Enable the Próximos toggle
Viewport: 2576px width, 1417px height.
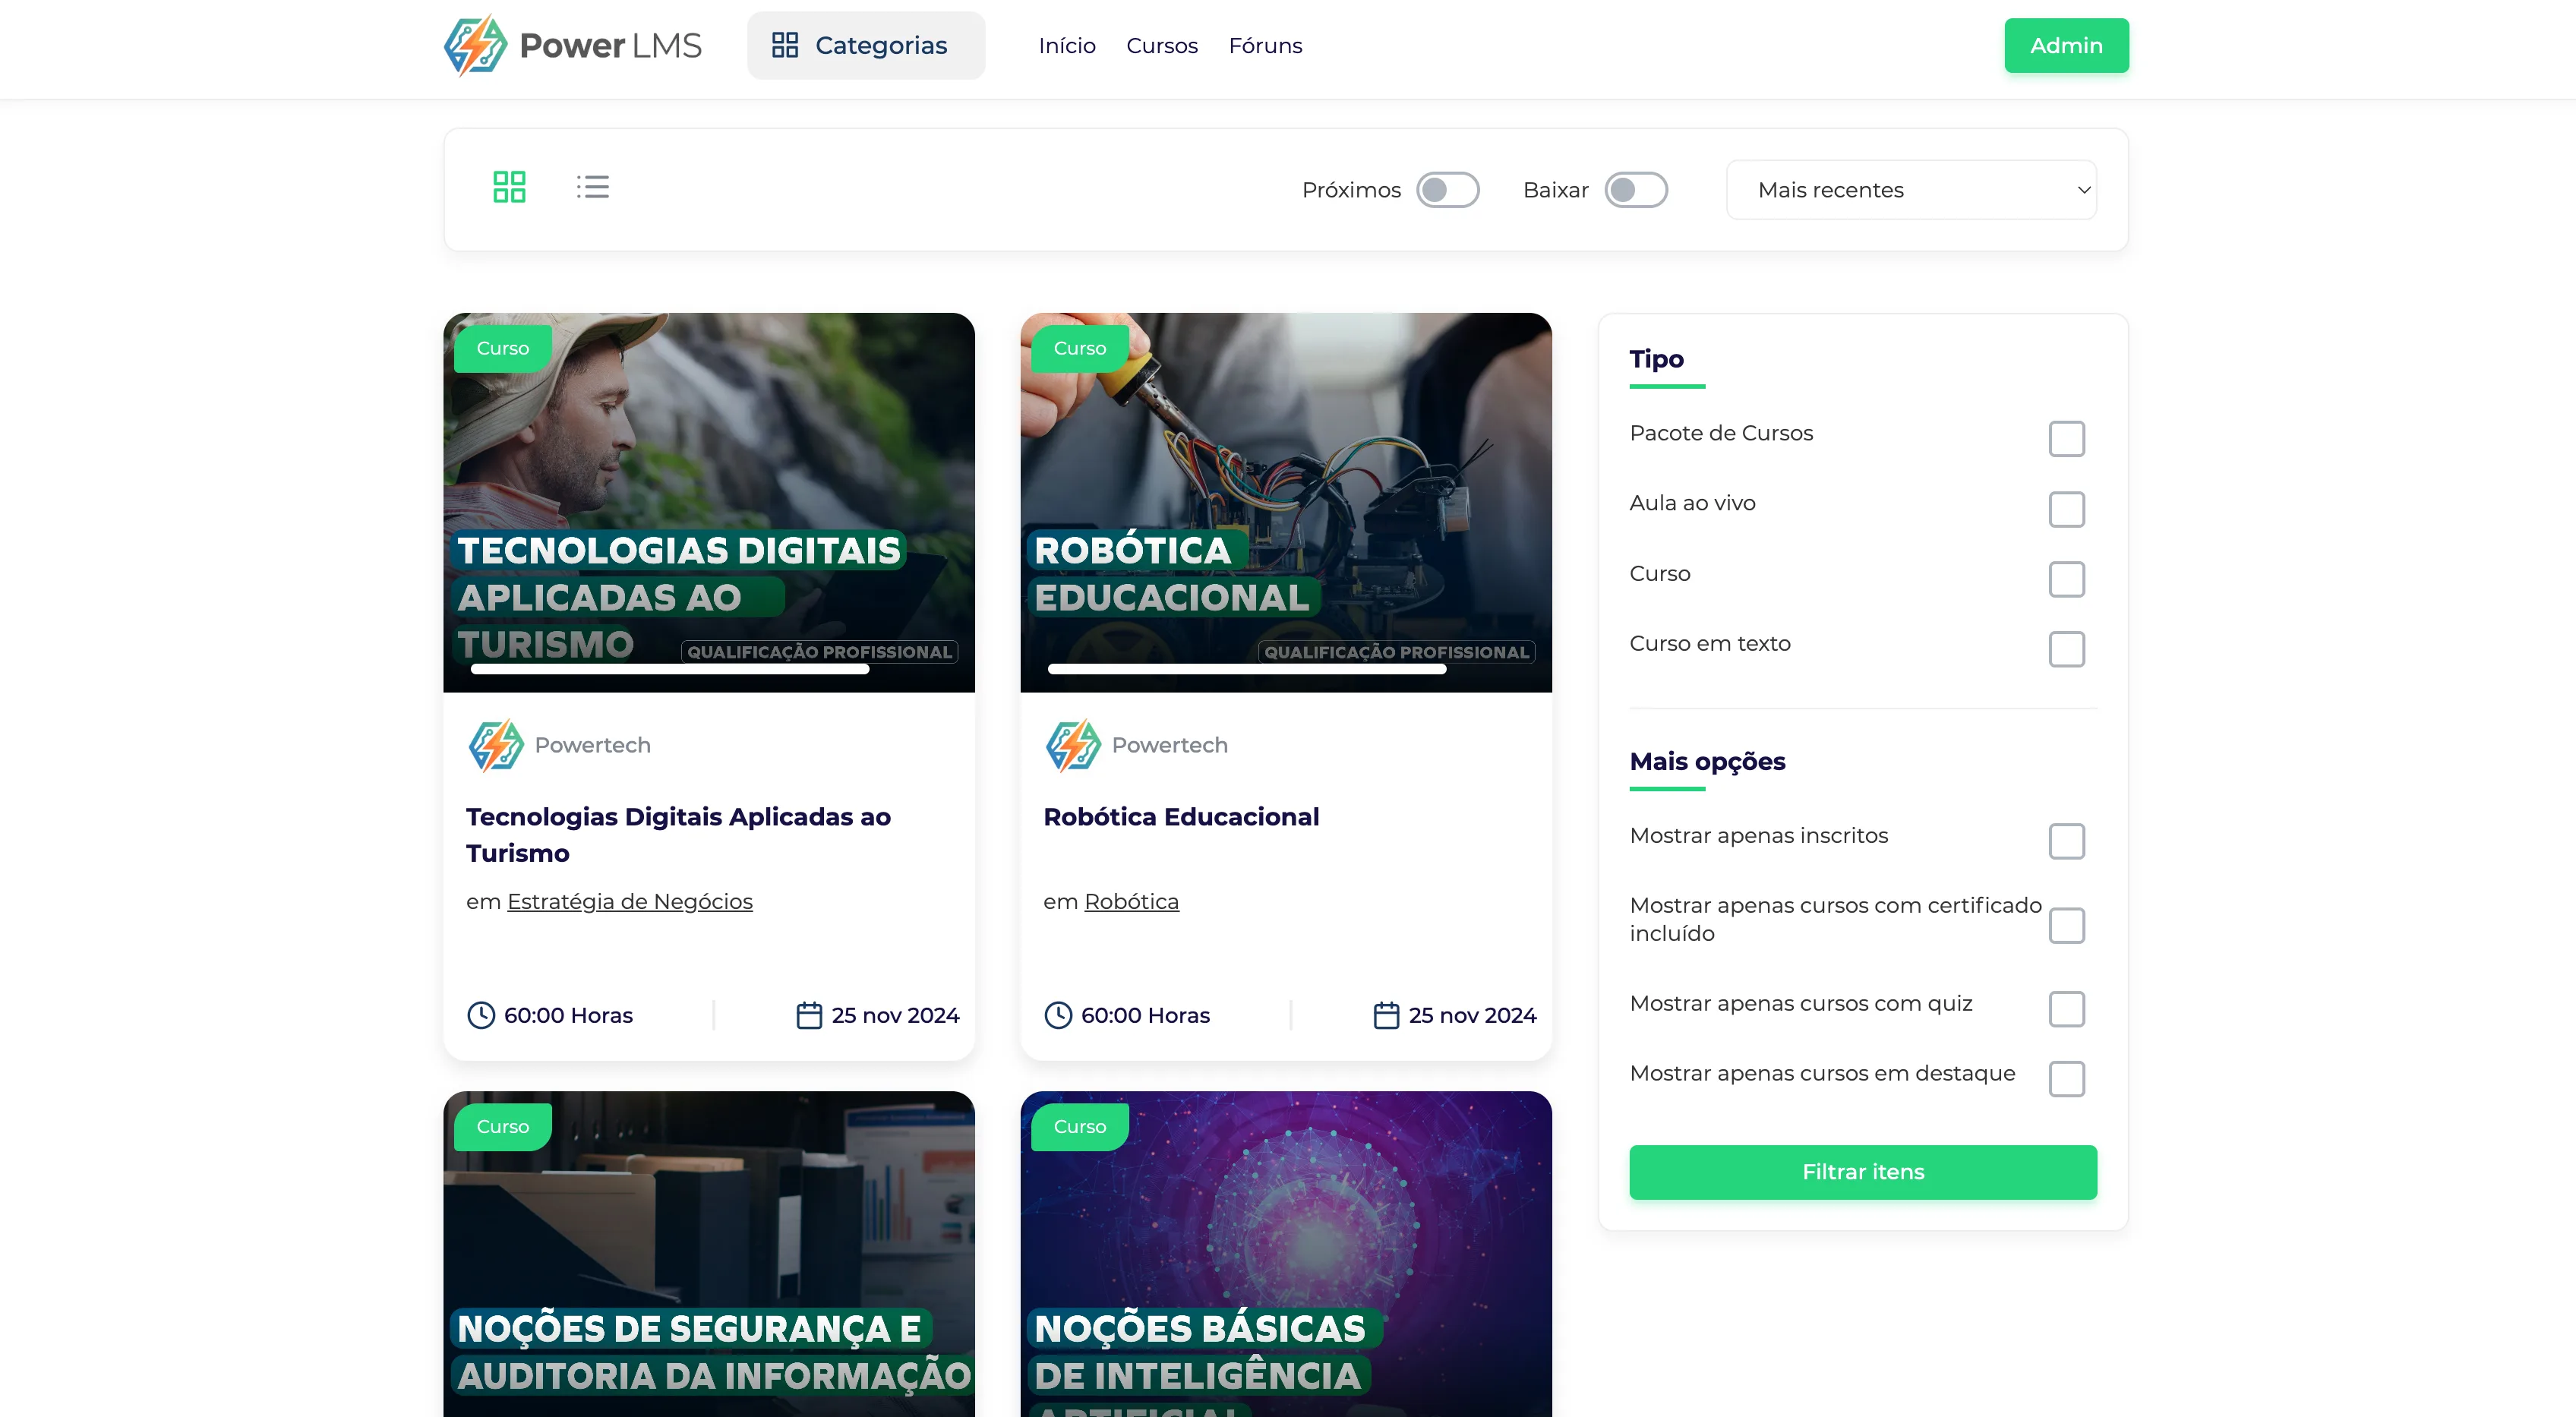1447,190
